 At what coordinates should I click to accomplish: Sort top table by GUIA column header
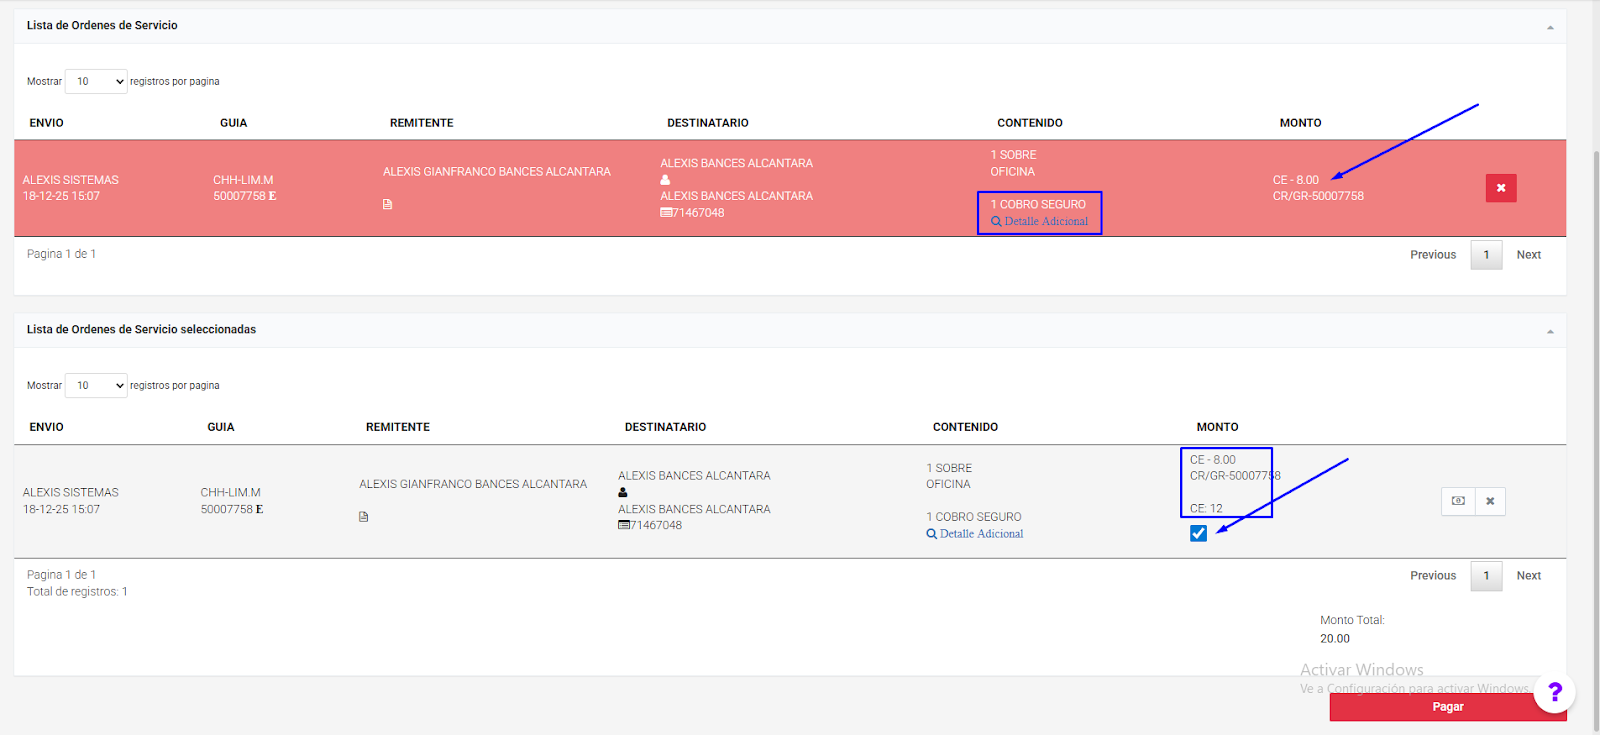pyautogui.click(x=233, y=123)
